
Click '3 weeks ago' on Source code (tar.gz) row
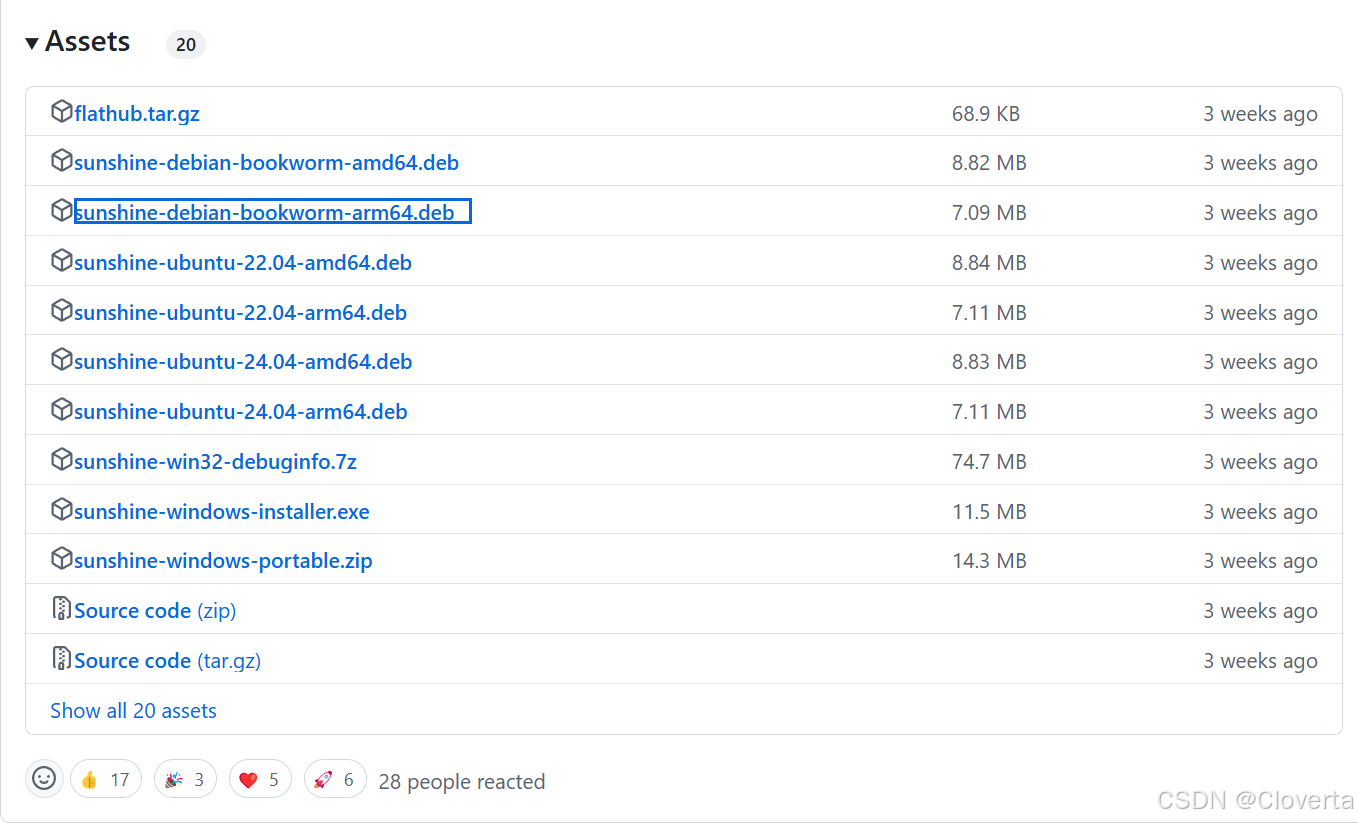tap(1260, 661)
